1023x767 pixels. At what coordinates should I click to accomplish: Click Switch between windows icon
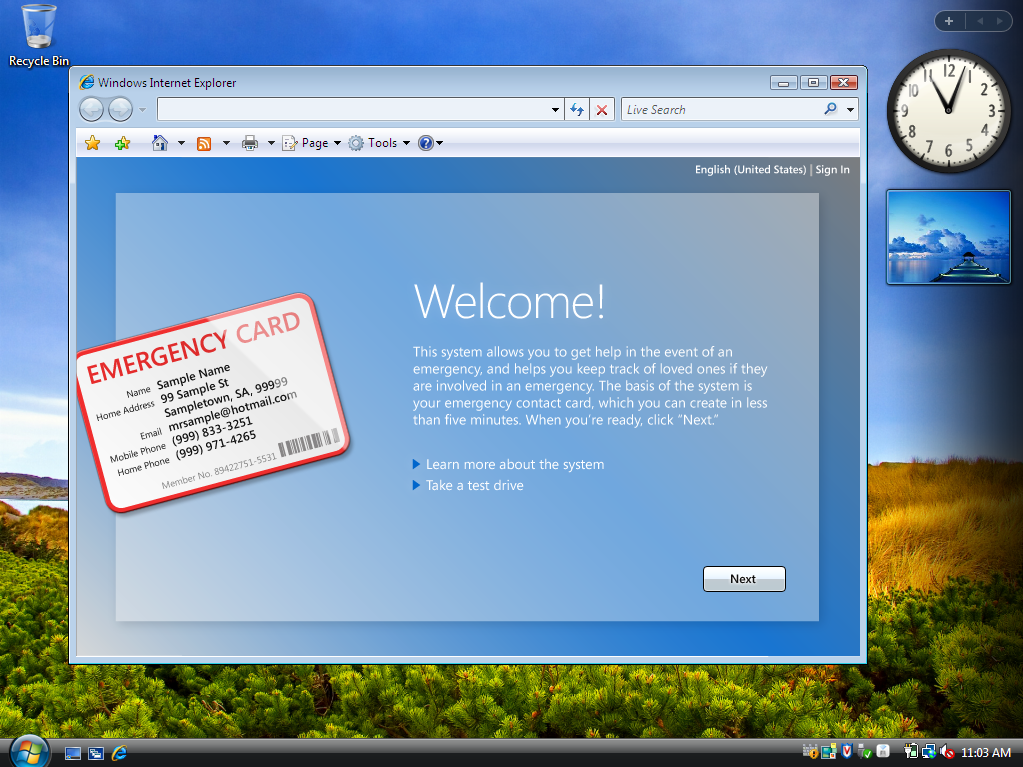96,753
